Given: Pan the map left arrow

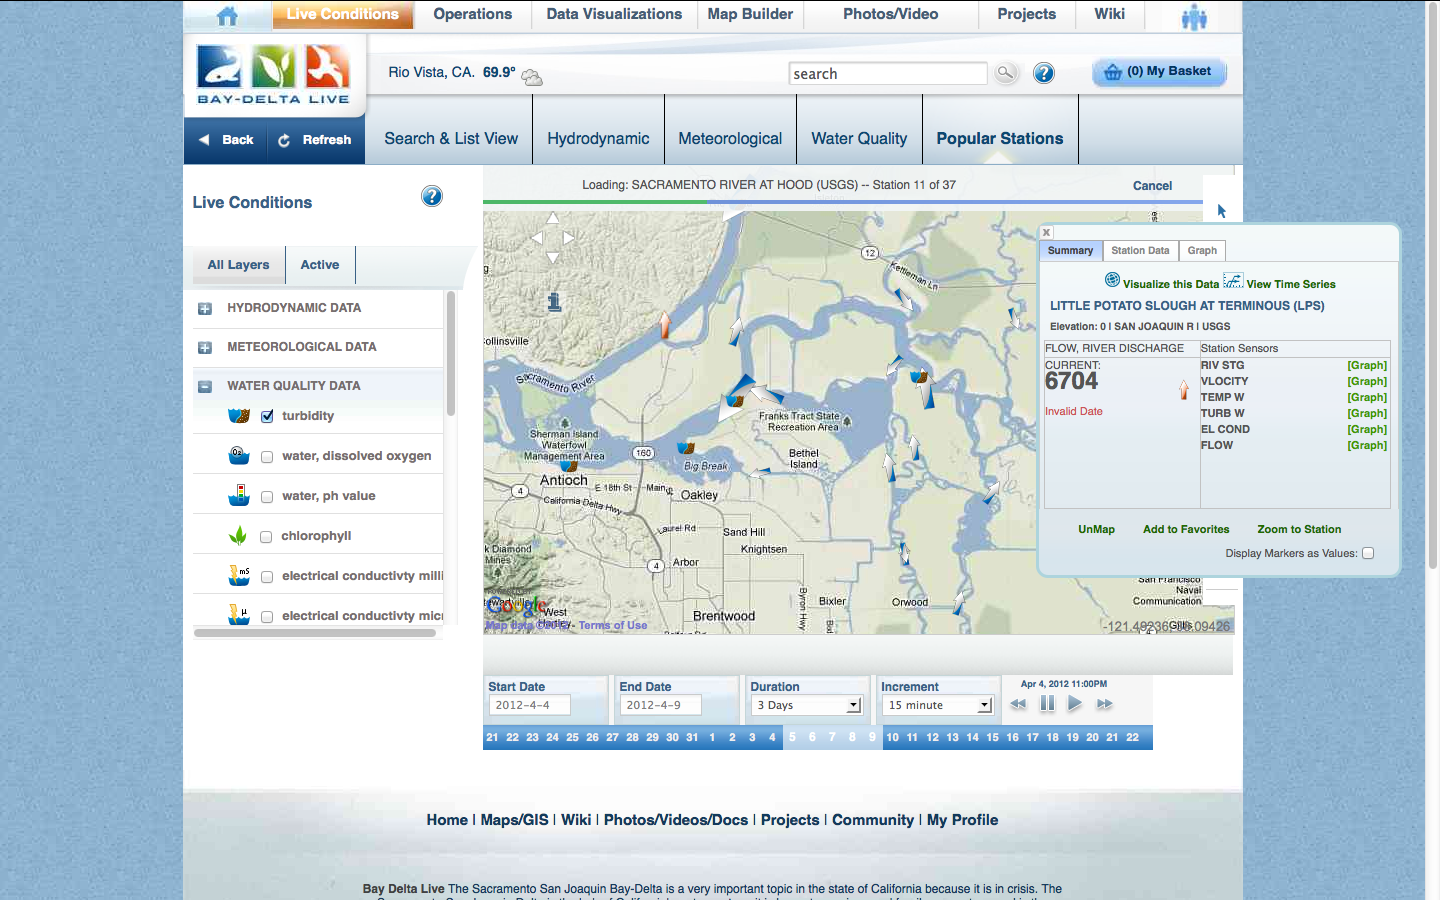Looking at the screenshot, I should coord(537,238).
